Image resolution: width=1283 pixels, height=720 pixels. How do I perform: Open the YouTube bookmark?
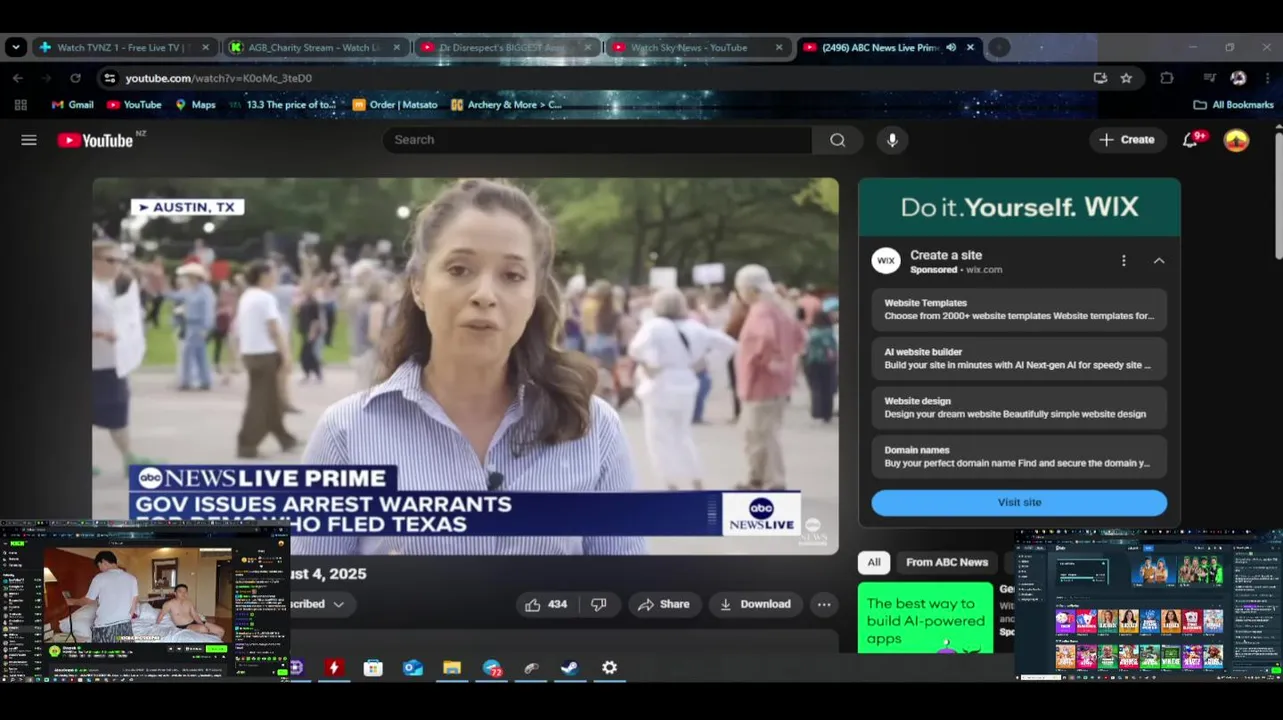pyautogui.click(x=134, y=104)
